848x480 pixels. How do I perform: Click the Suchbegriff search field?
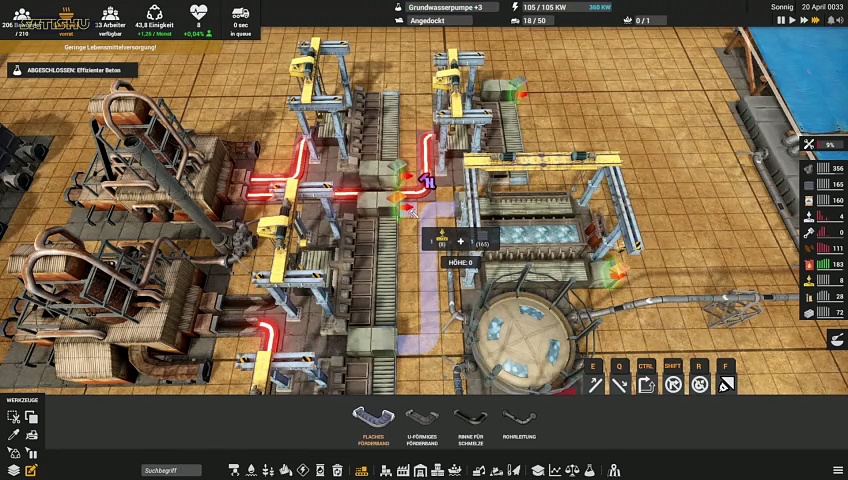(x=171, y=470)
